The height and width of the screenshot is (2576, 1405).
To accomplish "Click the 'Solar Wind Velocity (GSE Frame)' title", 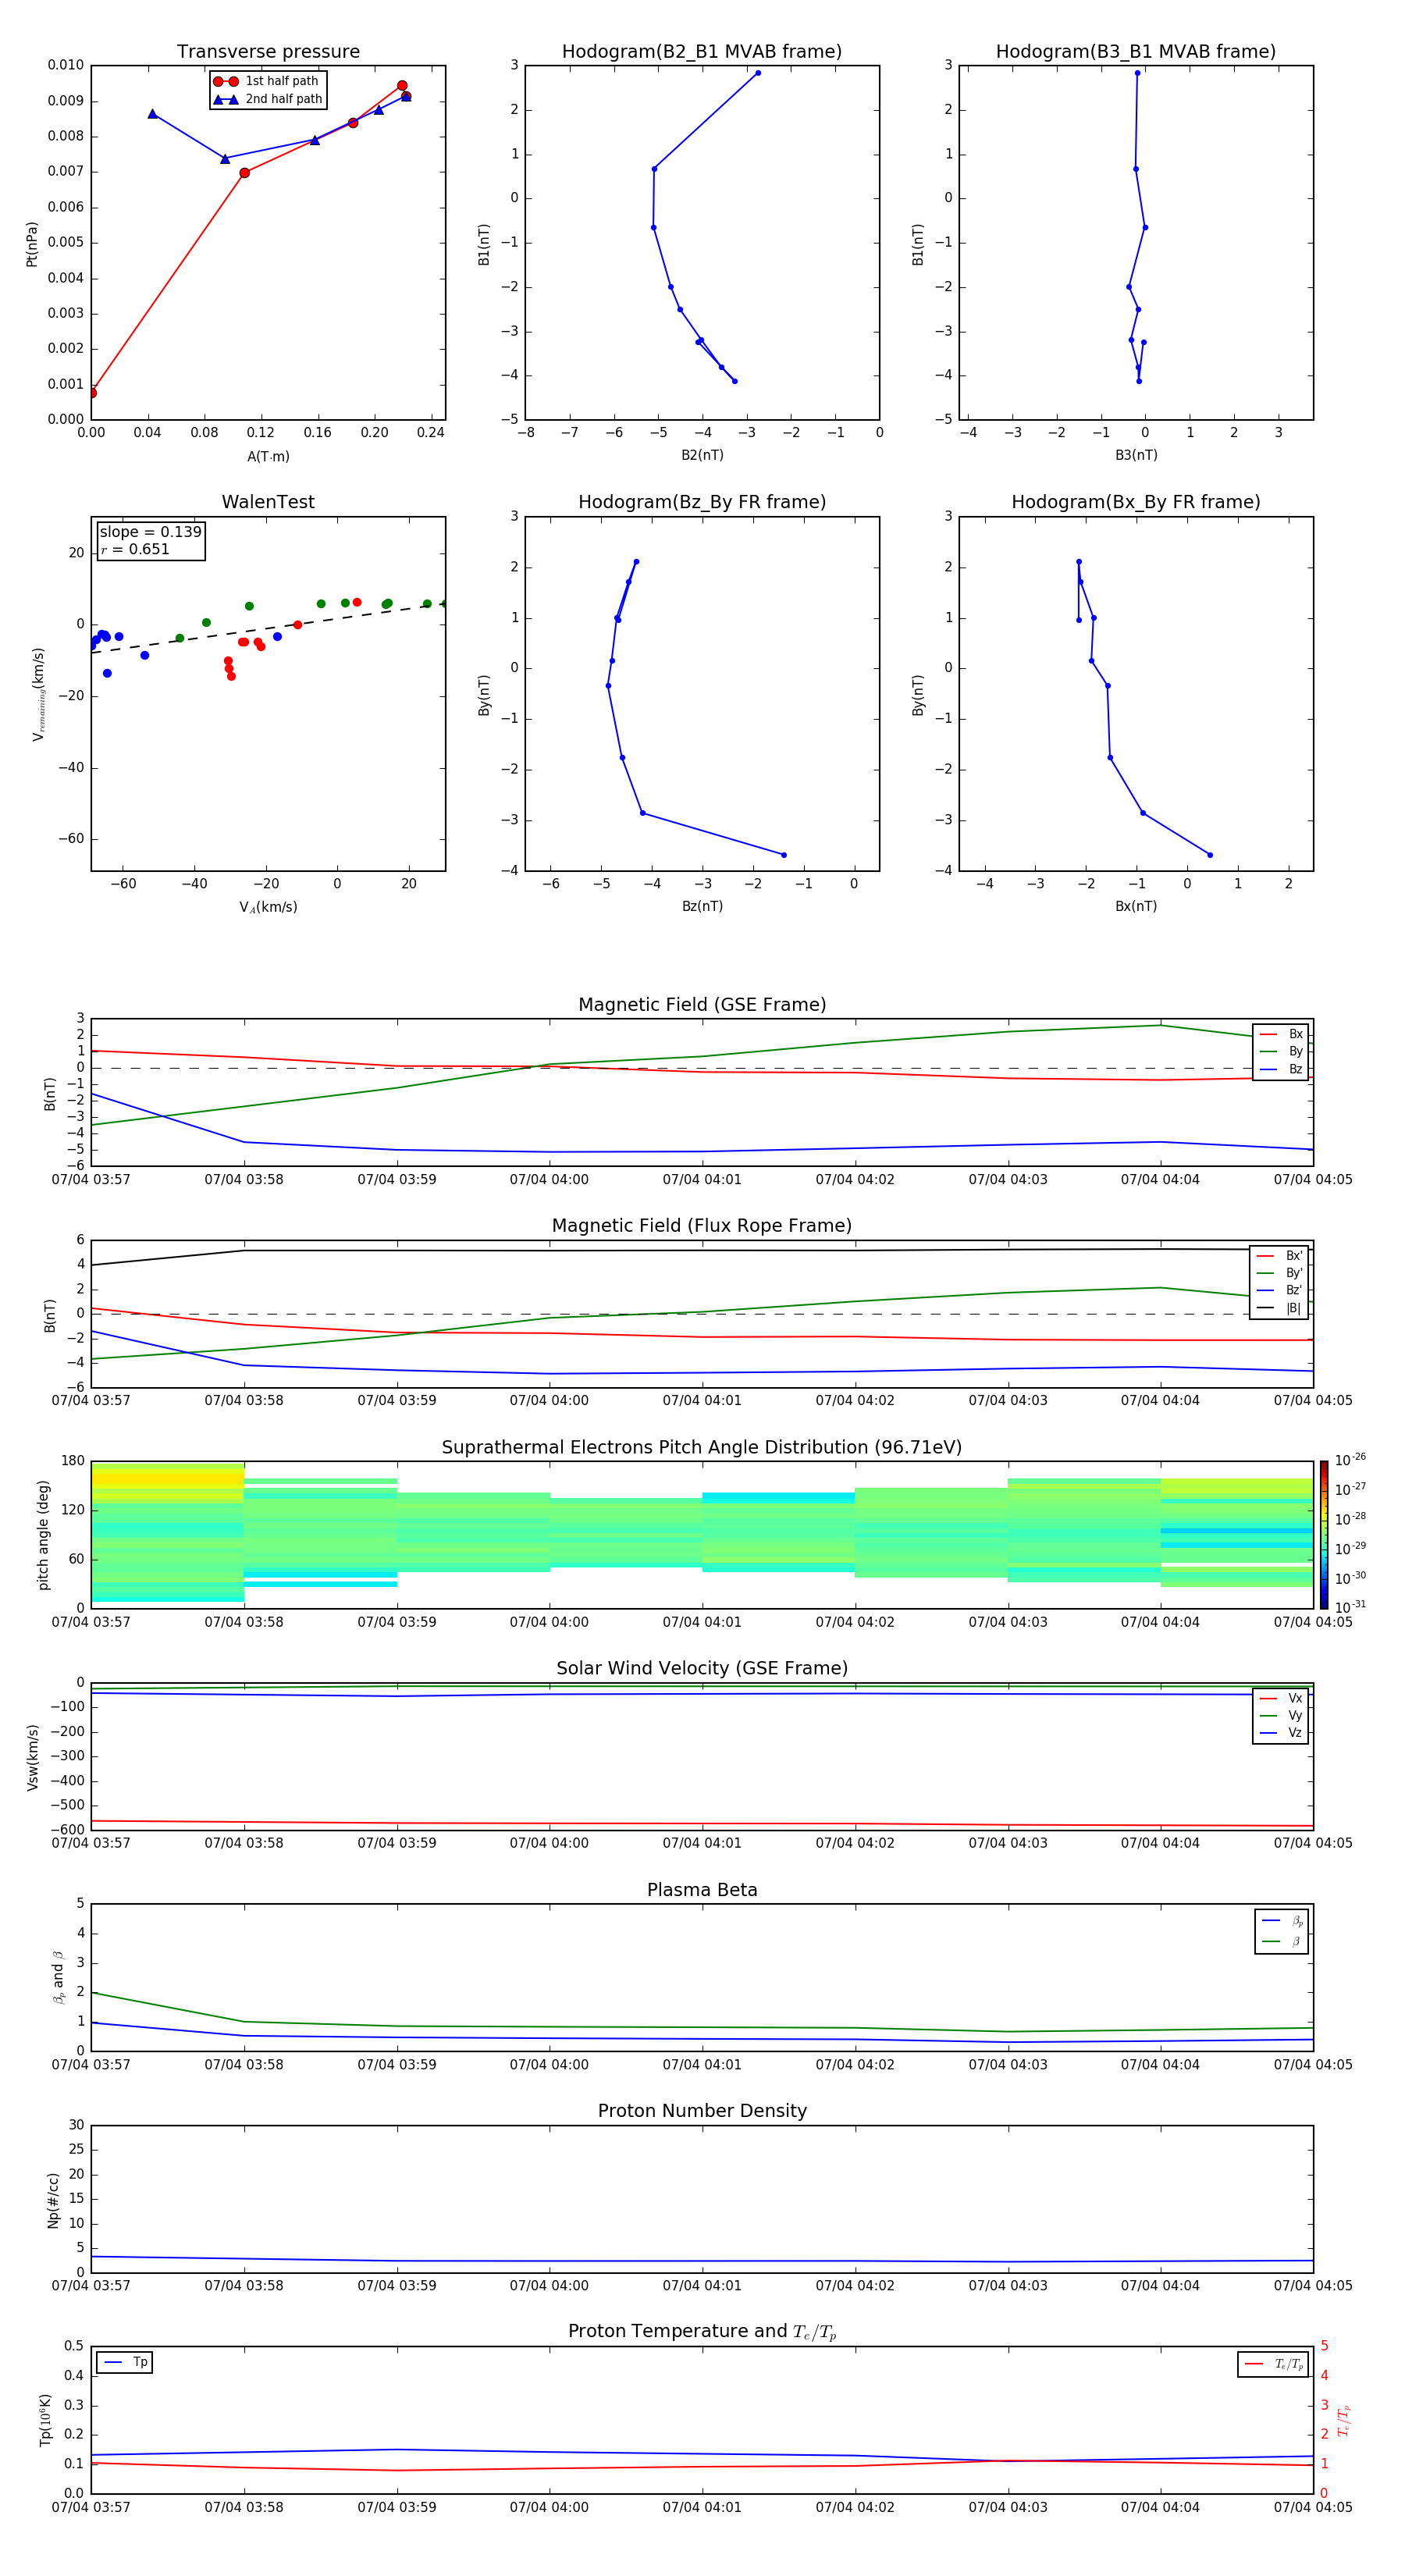I will tap(702, 1669).
